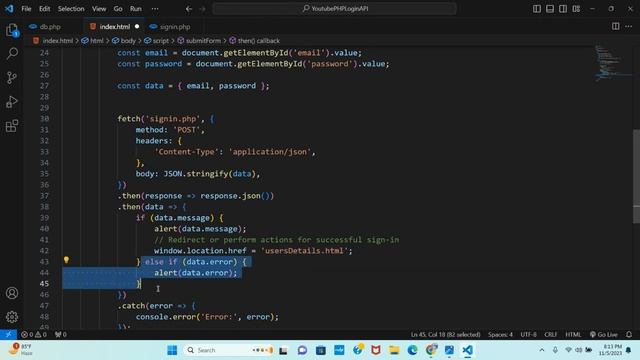640x360 pixels.
Task: Click index.html in the breadcrumb
Action: click(58, 41)
